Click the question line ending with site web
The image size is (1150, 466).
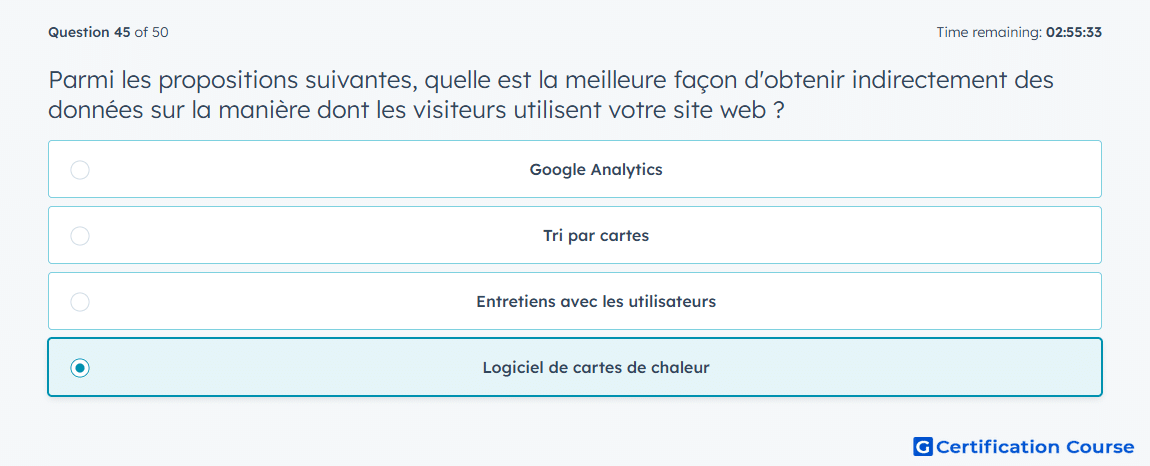coord(418,110)
